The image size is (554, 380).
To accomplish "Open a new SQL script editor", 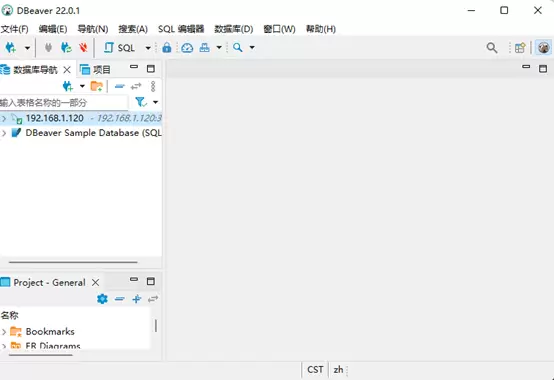I will 120,48.
